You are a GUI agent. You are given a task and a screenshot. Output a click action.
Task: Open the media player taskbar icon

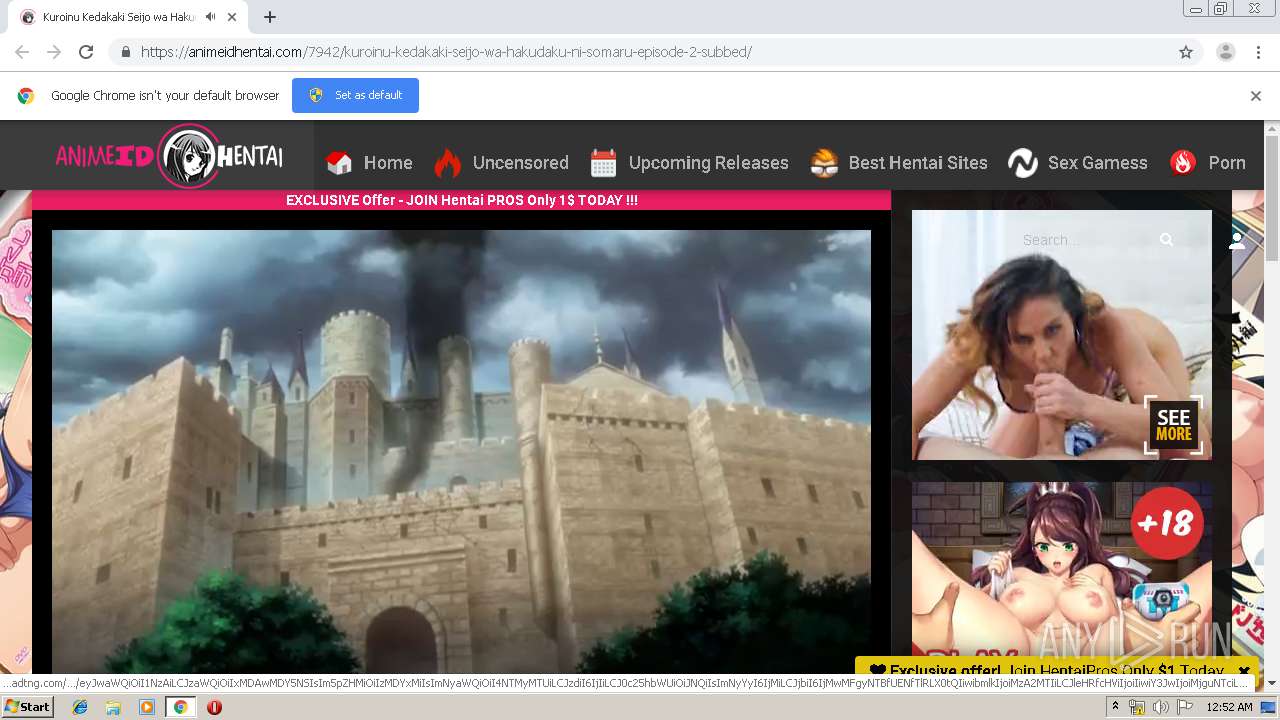pos(147,707)
